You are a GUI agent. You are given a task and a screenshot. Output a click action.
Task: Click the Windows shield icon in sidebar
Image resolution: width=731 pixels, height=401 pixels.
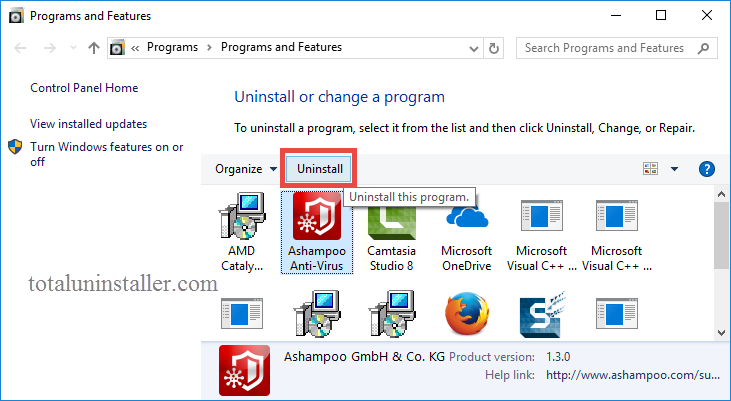point(15,147)
